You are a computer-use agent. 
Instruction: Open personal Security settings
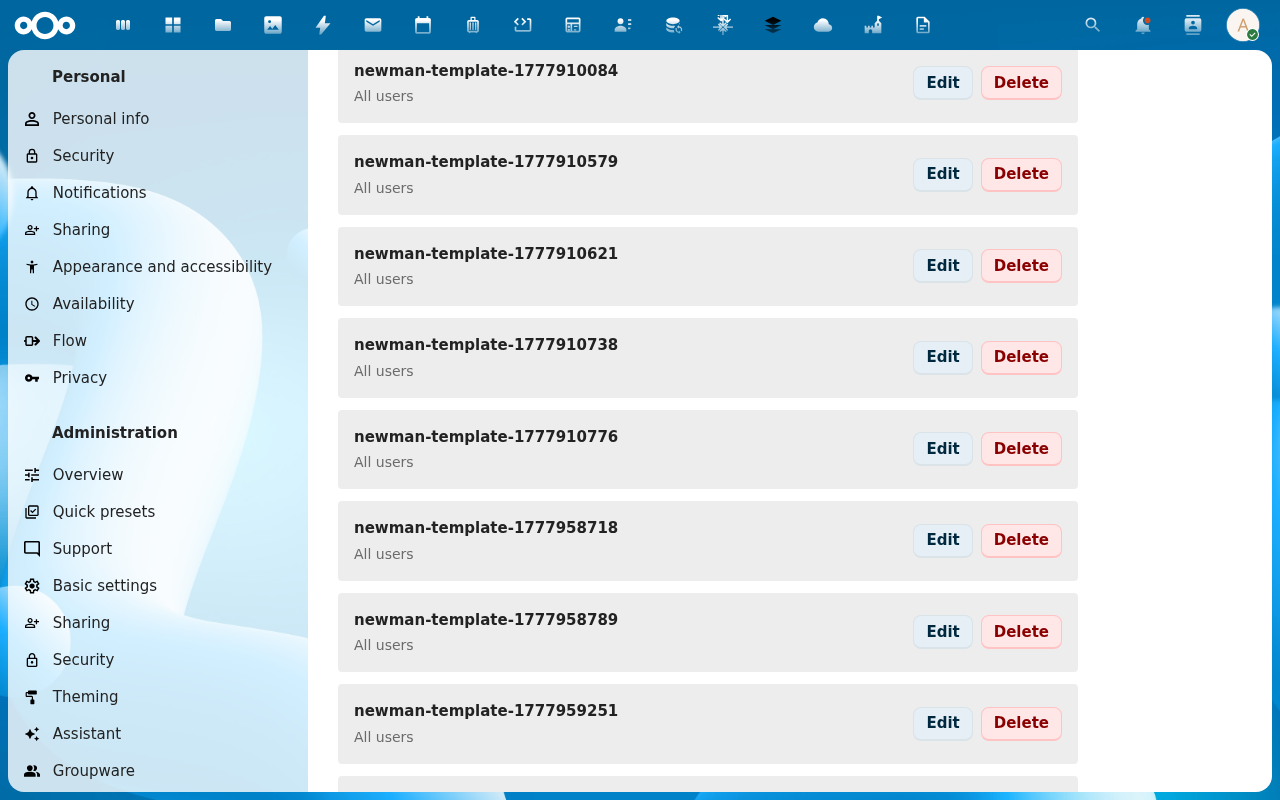(x=158, y=156)
